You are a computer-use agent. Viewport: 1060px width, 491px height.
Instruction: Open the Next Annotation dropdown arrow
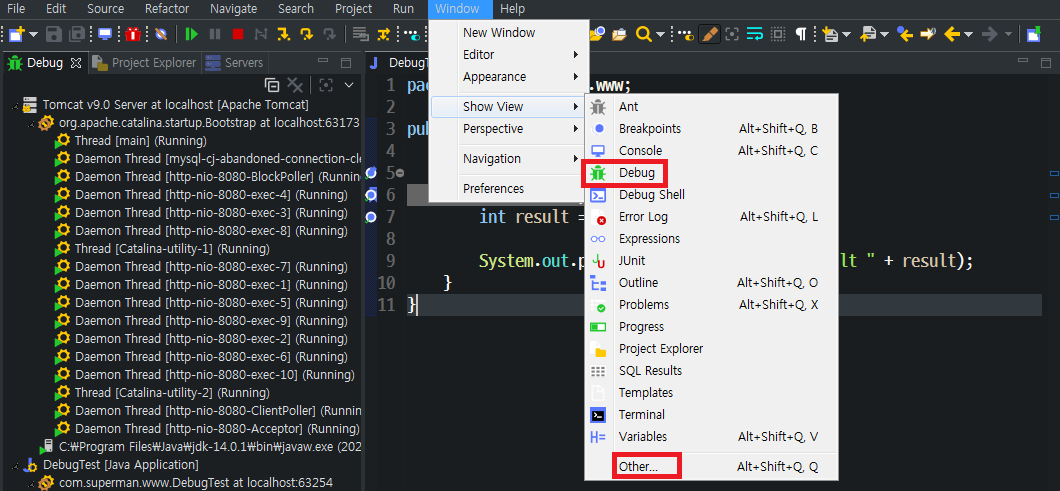pos(846,34)
